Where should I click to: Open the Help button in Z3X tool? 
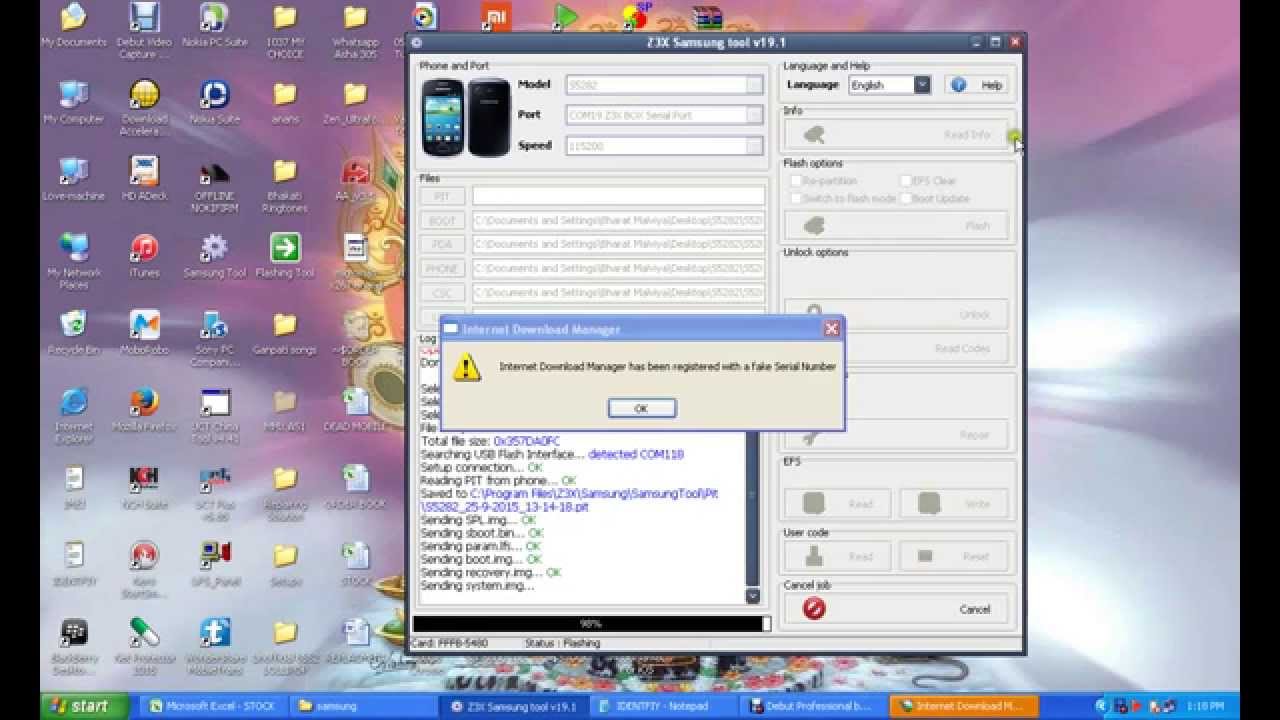(978, 85)
